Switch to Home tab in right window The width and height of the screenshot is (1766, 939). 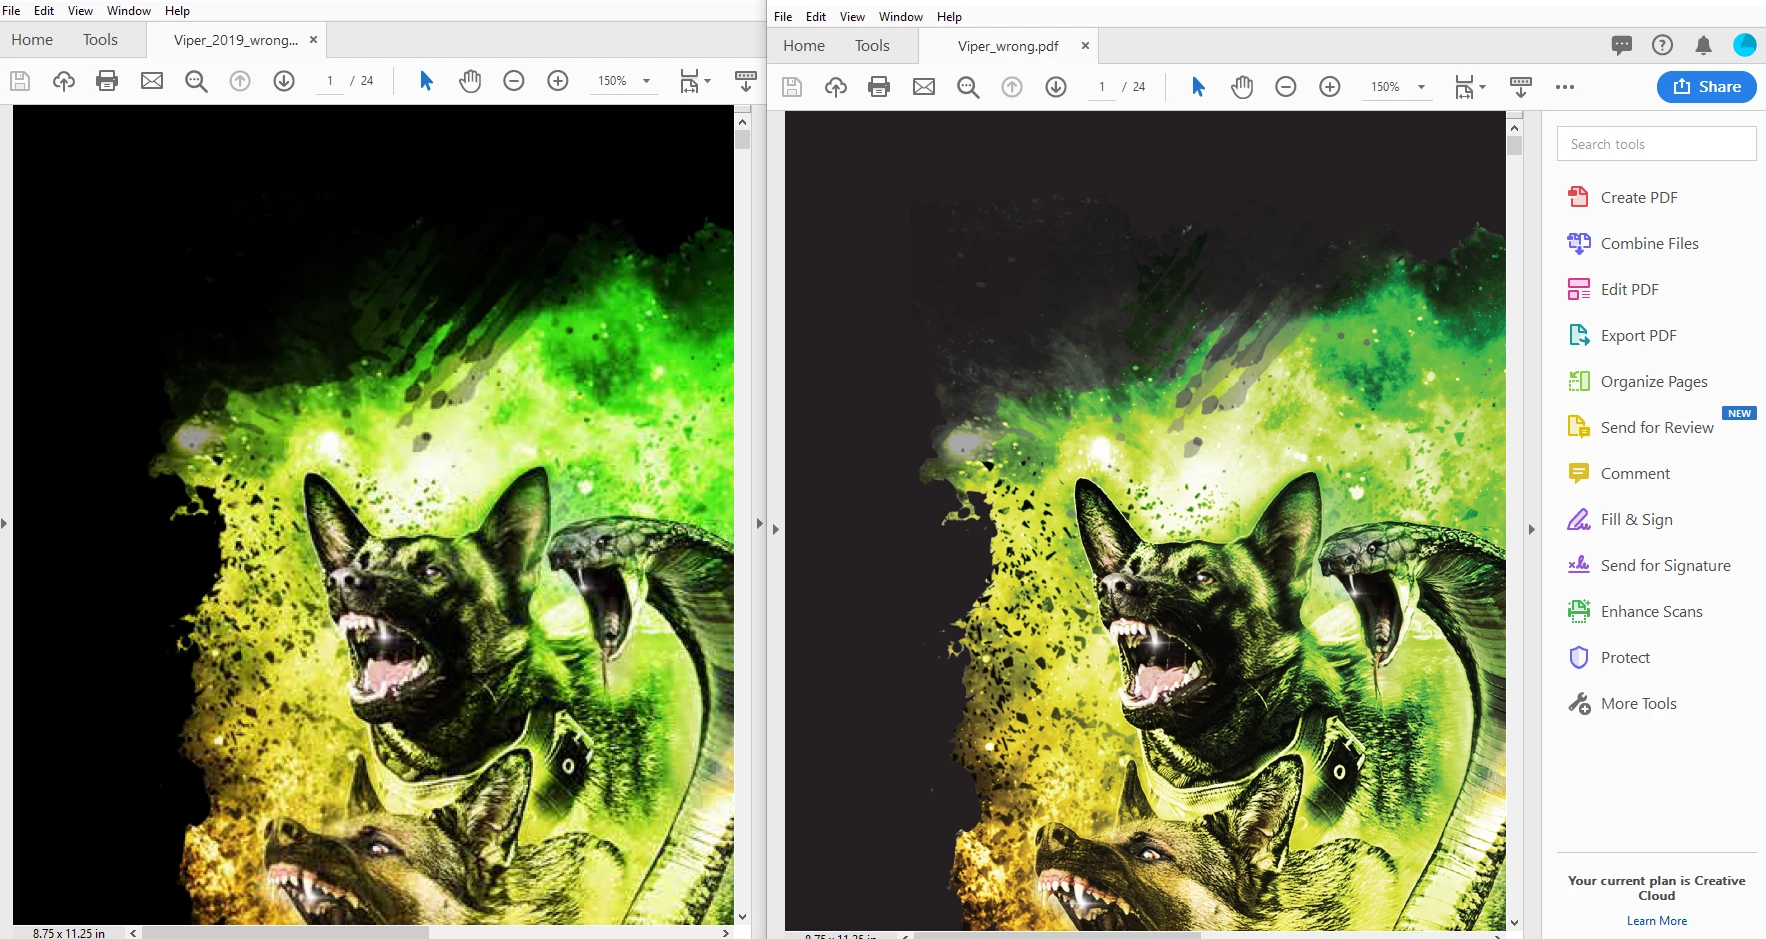(804, 45)
